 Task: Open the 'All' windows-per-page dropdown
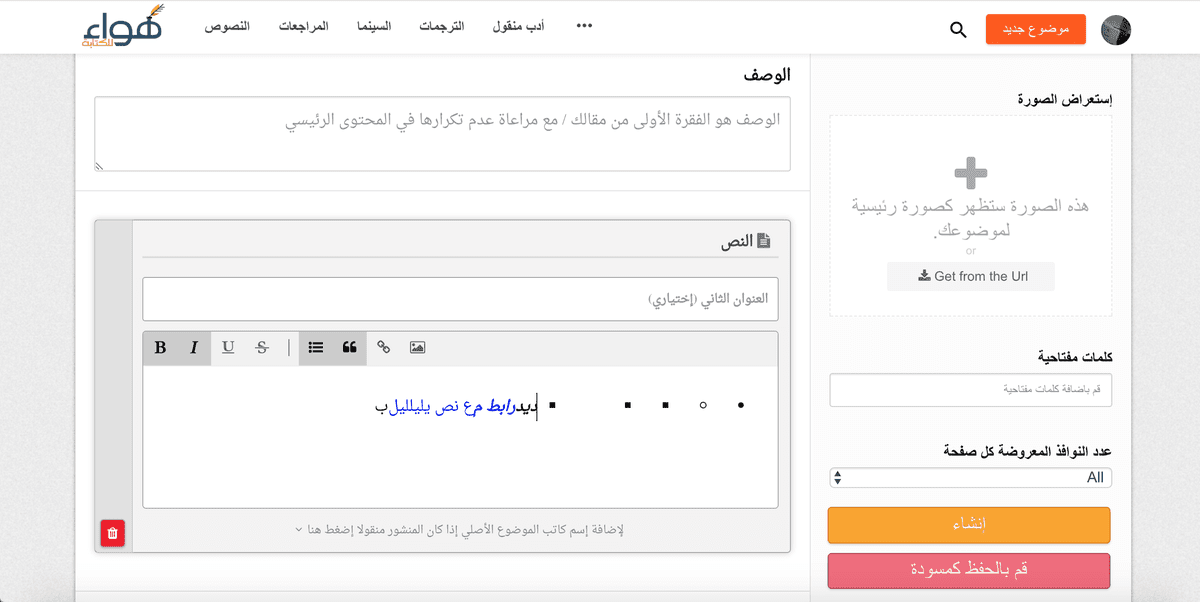point(969,477)
